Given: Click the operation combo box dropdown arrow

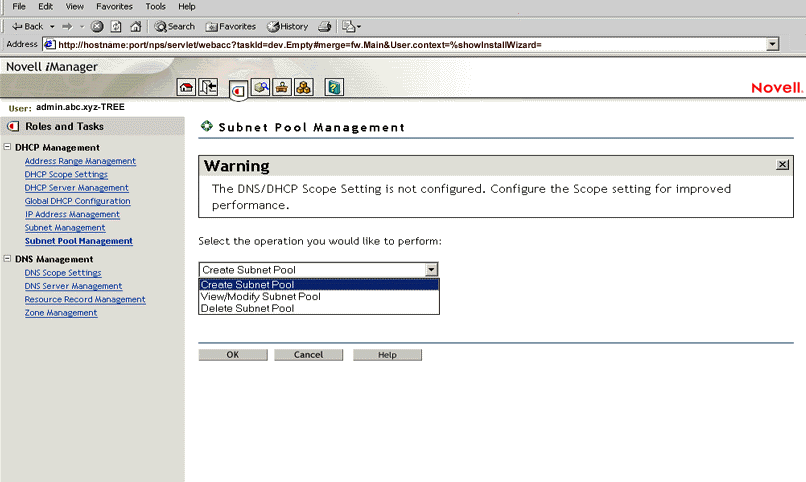Looking at the screenshot, I should [431, 269].
